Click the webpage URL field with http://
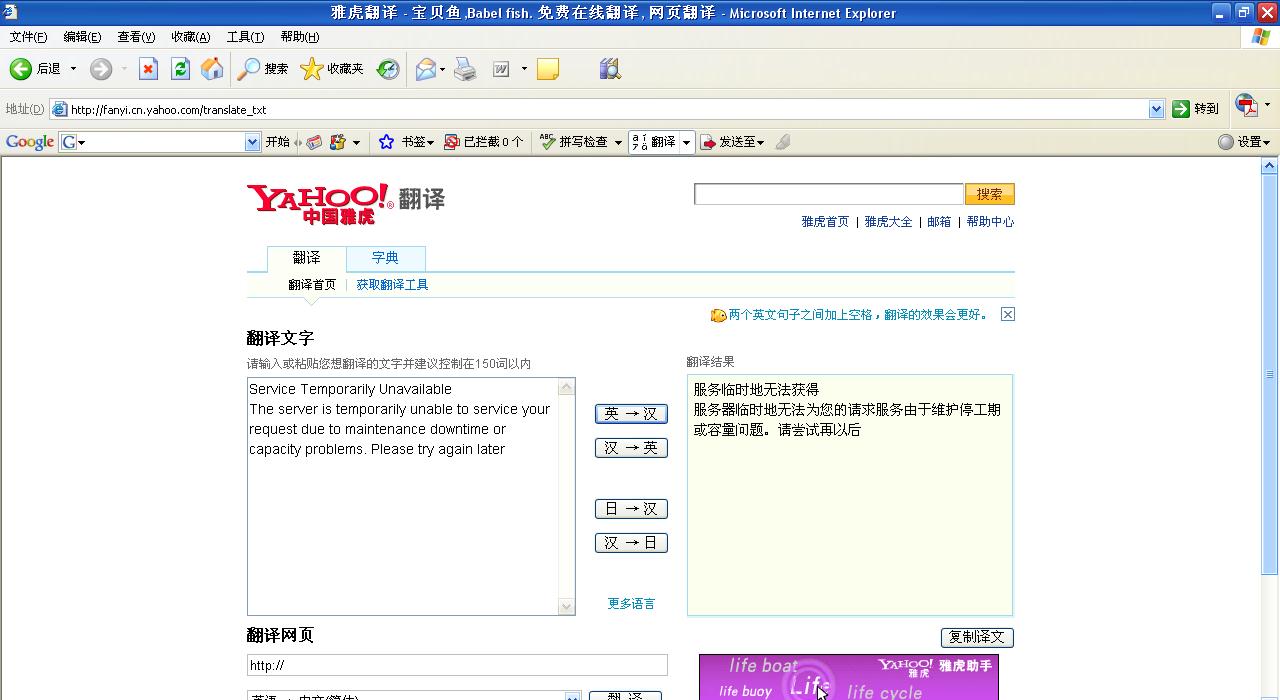The width and height of the screenshot is (1280, 700). 457,665
